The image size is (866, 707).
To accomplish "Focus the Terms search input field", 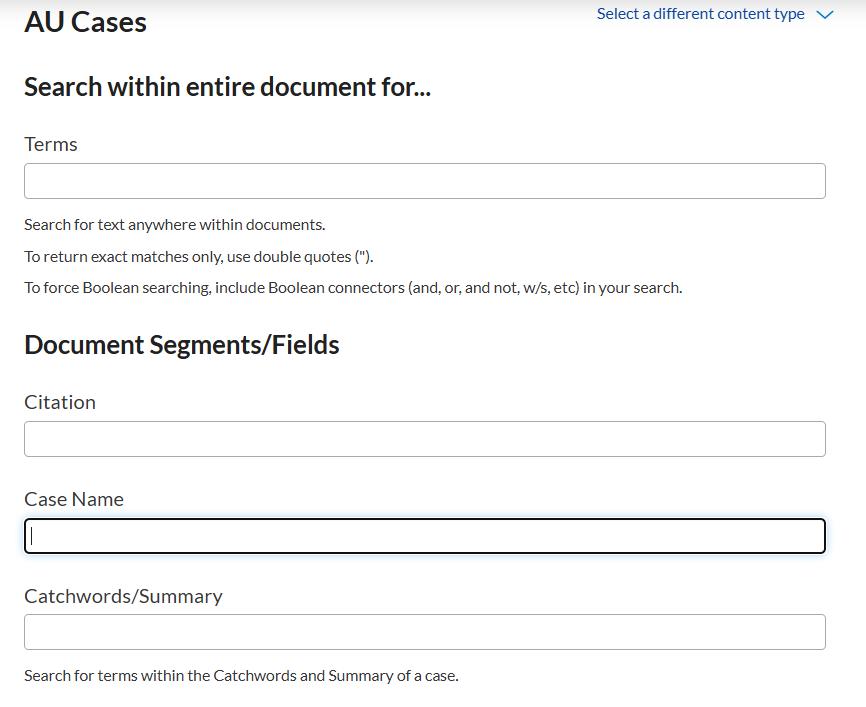I will [x=425, y=181].
